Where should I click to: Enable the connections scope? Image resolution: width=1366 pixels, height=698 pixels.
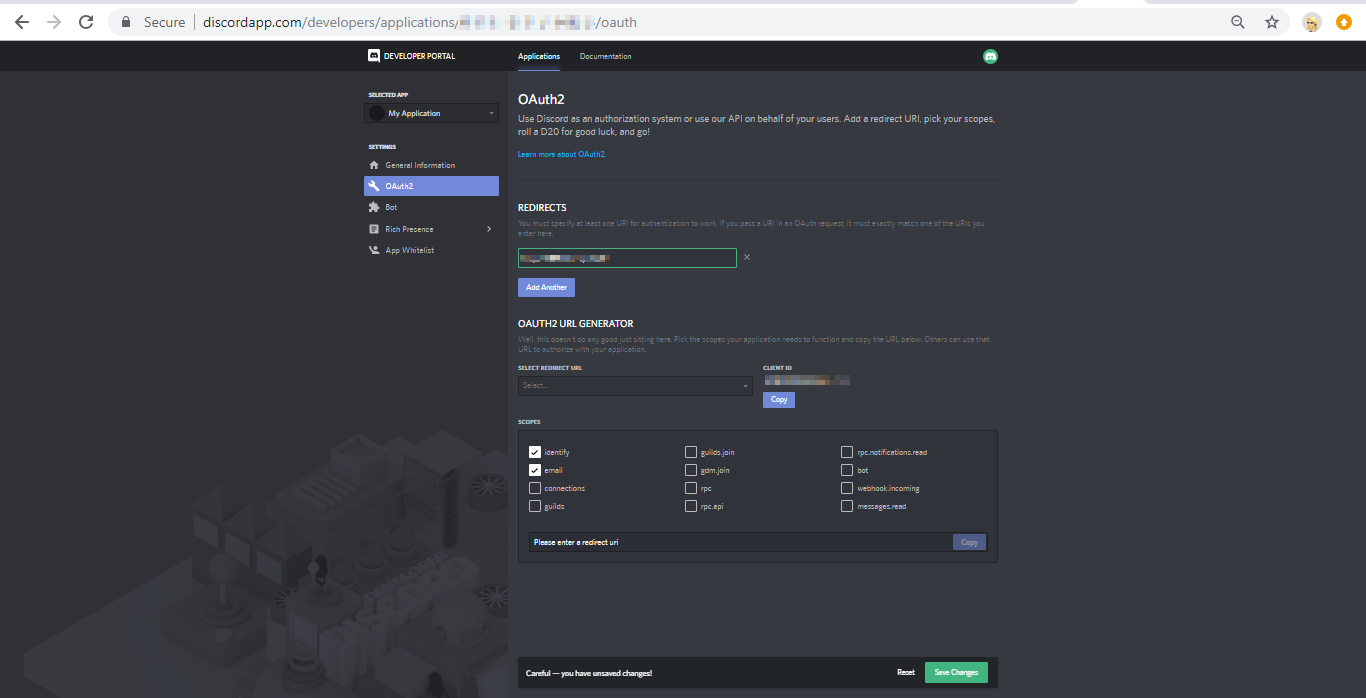(535, 488)
